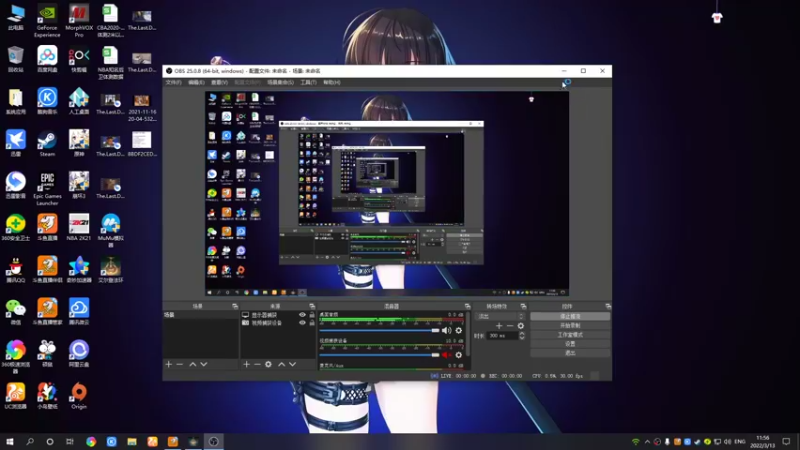Click Start Recording button in Controls

tap(570, 326)
